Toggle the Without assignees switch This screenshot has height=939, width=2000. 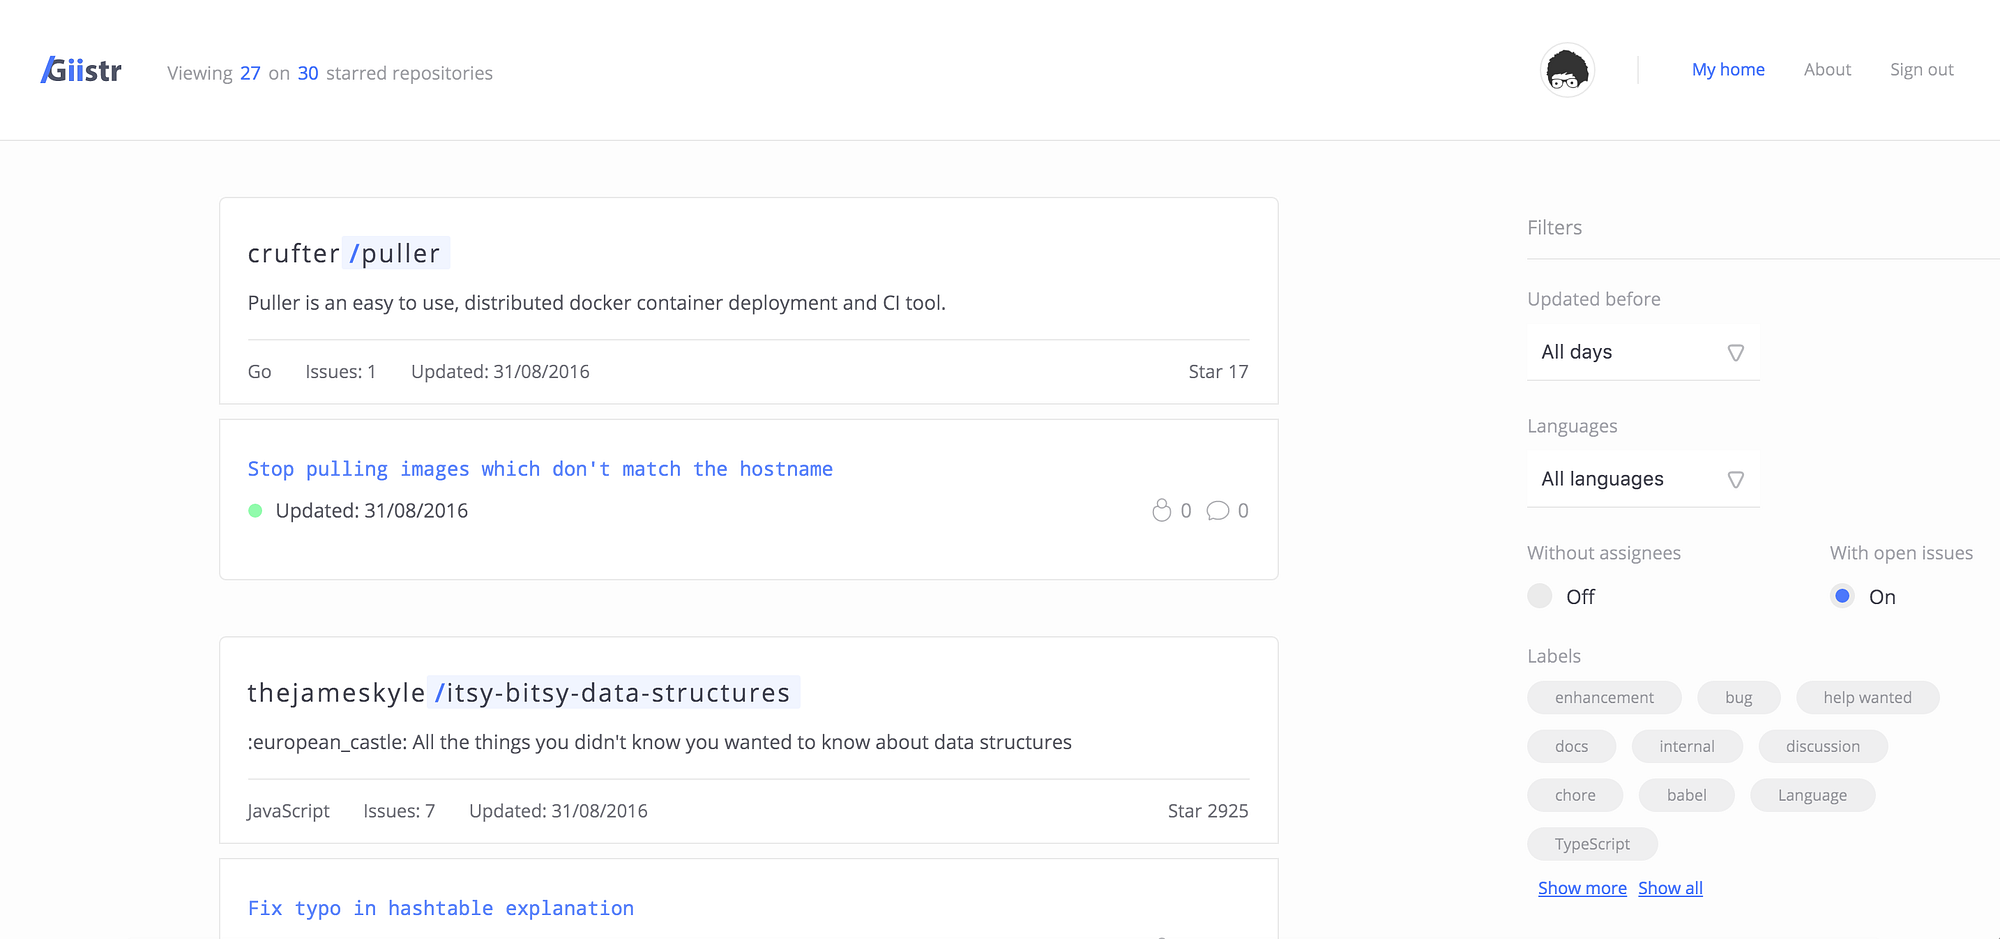click(1540, 596)
